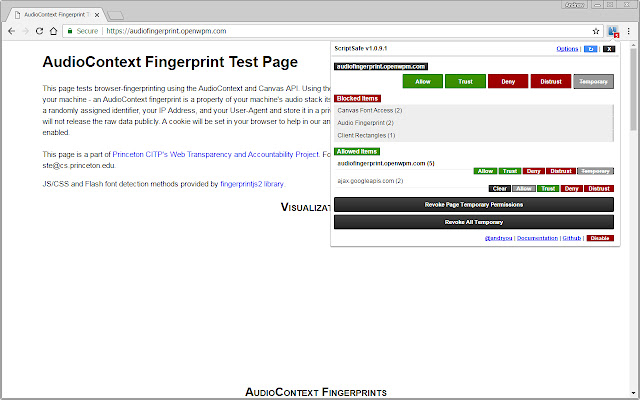640x400 pixels.
Task: Click the large Trust button for page domain
Action: (465, 81)
